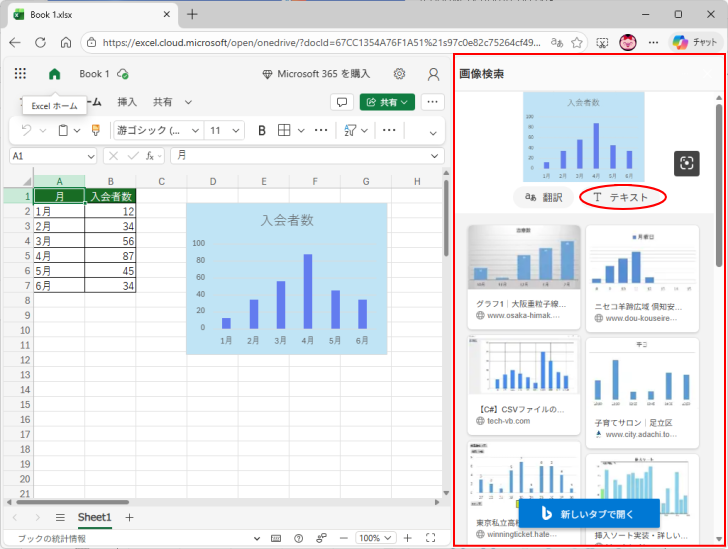
Task: Open the 挿入 ribbon tab
Action: (127, 102)
